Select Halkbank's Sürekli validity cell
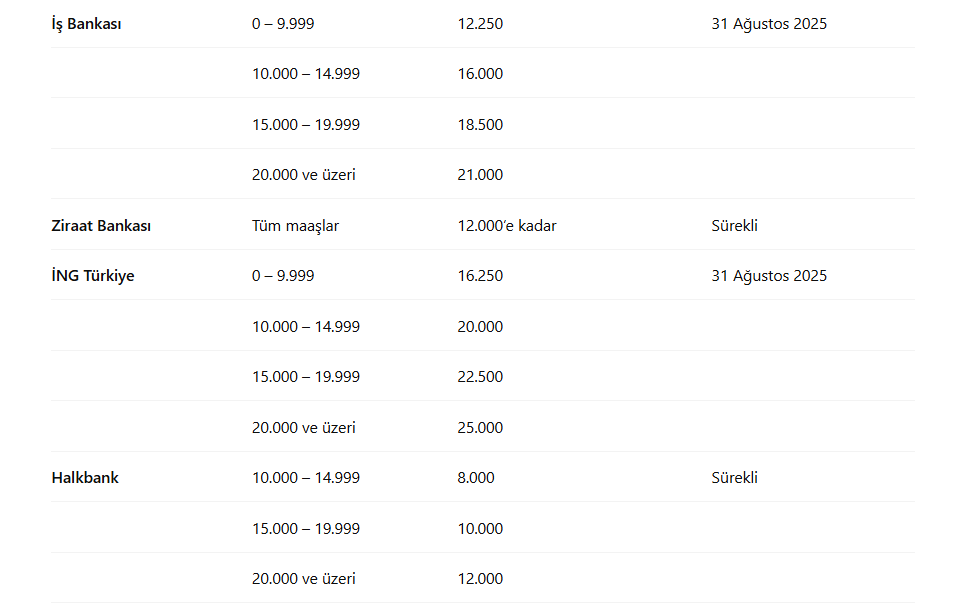The image size is (966, 606). (x=734, y=478)
